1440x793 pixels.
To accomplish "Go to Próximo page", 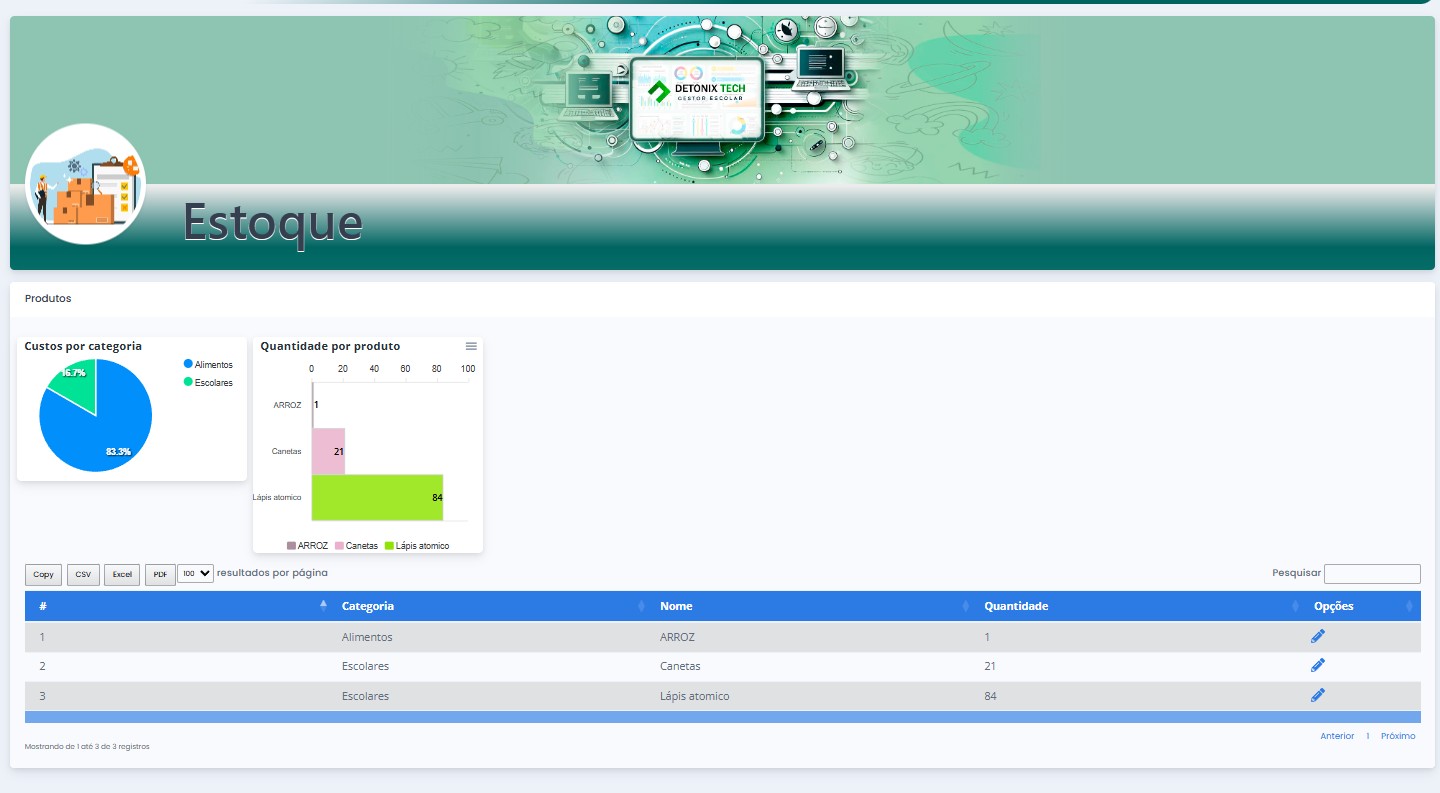I will pos(1398,736).
